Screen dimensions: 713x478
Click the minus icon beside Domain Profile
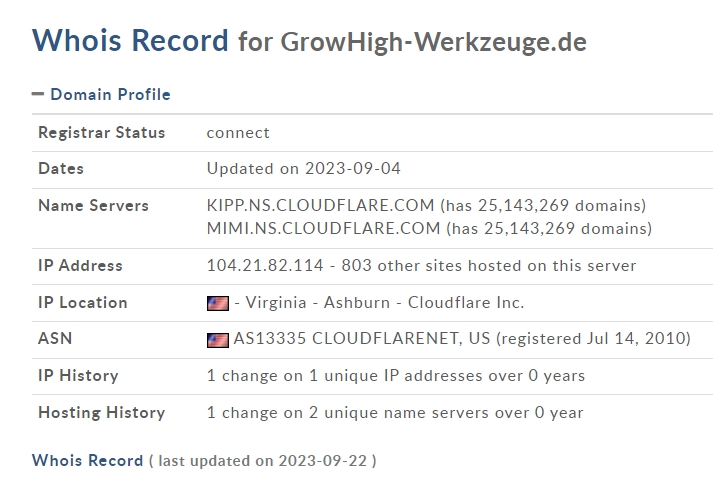(x=38, y=94)
